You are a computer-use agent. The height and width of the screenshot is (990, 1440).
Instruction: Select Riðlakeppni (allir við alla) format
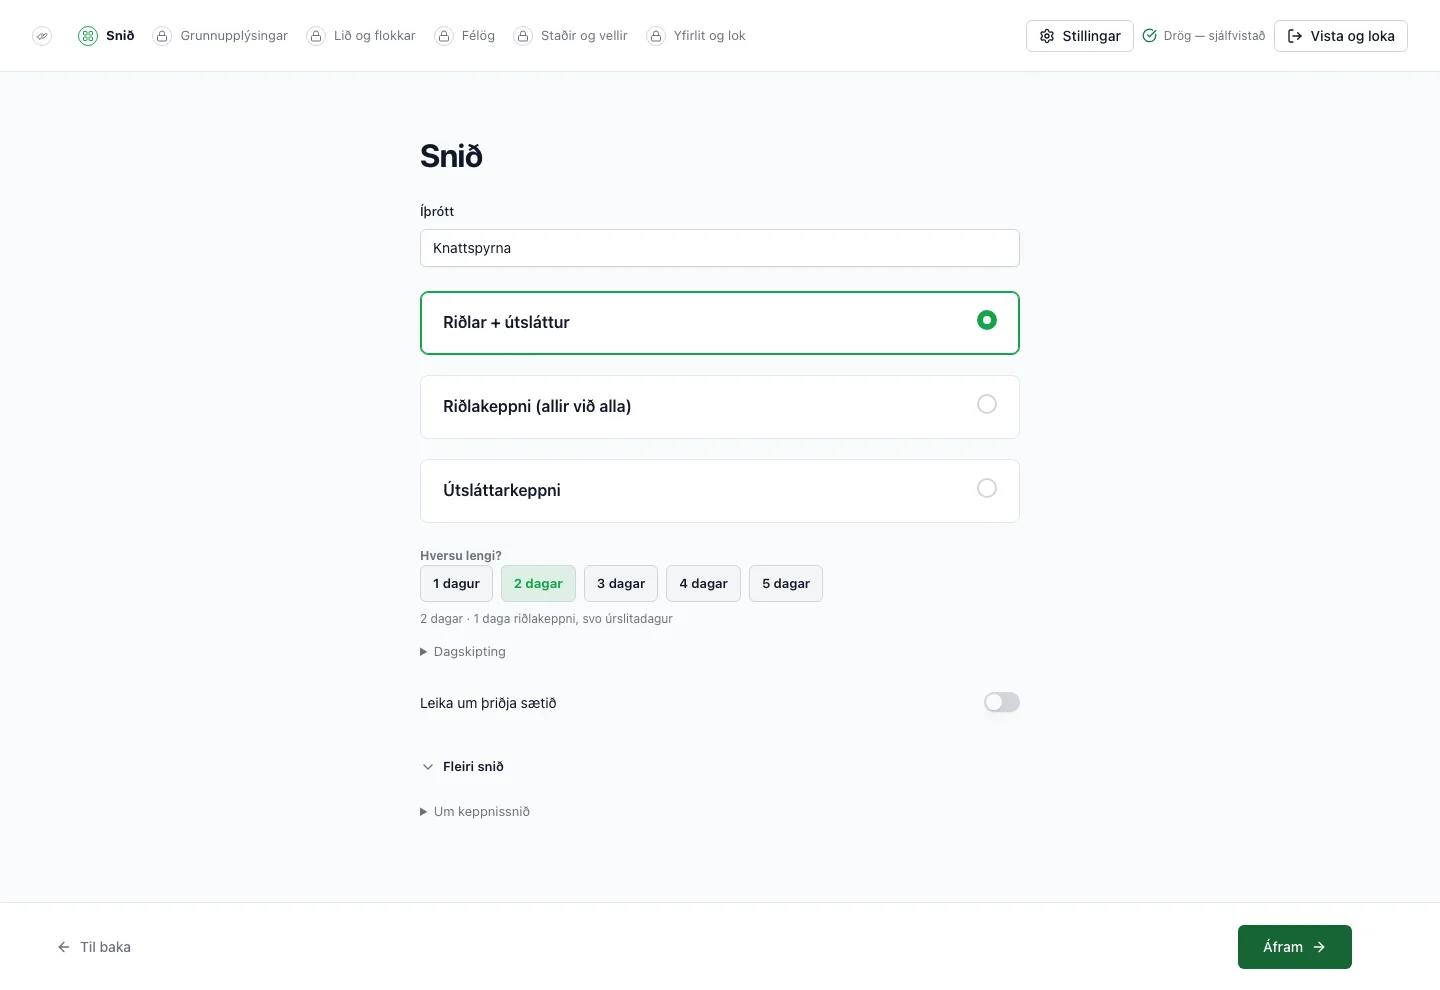[720, 407]
